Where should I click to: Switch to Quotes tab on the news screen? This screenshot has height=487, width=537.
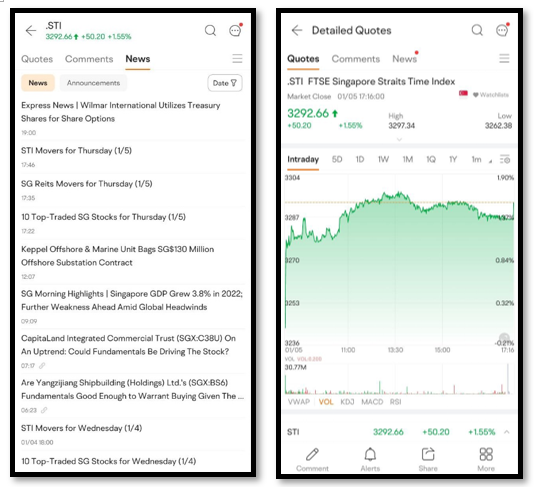coord(37,59)
